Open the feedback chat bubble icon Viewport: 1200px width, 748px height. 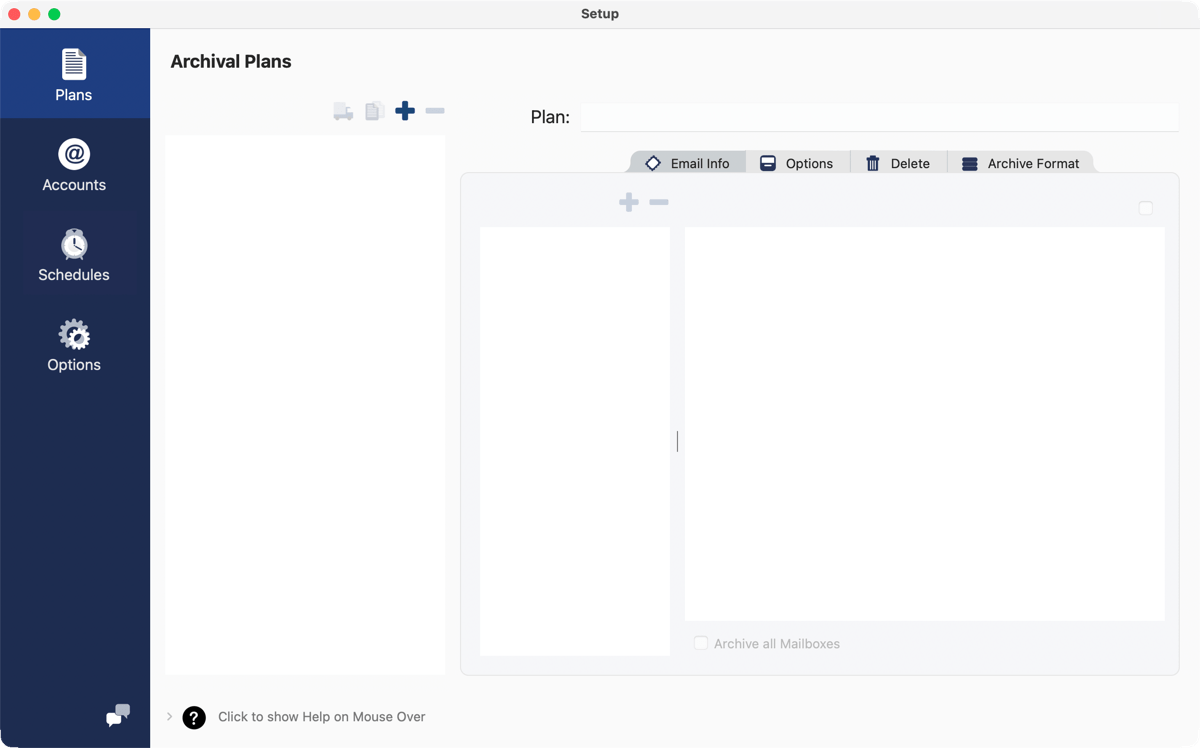(x=117, y=716)
